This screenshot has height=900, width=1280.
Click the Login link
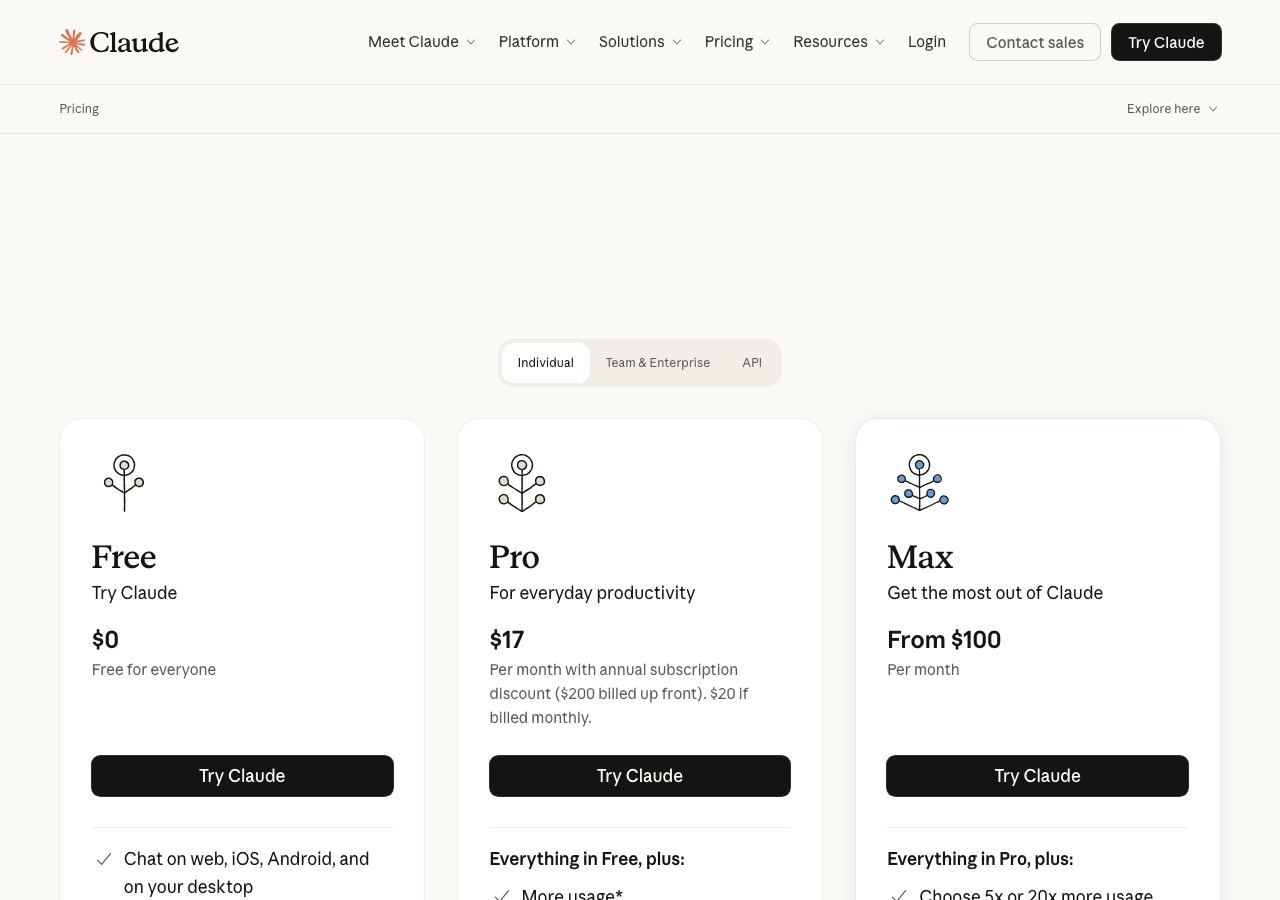[x=926, y=42]
